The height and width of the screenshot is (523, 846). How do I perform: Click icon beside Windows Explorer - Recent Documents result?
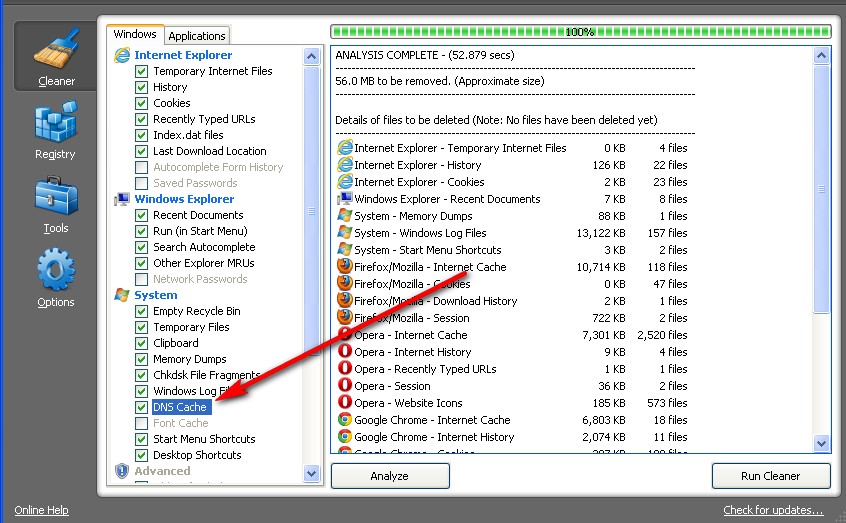(345, 199)
